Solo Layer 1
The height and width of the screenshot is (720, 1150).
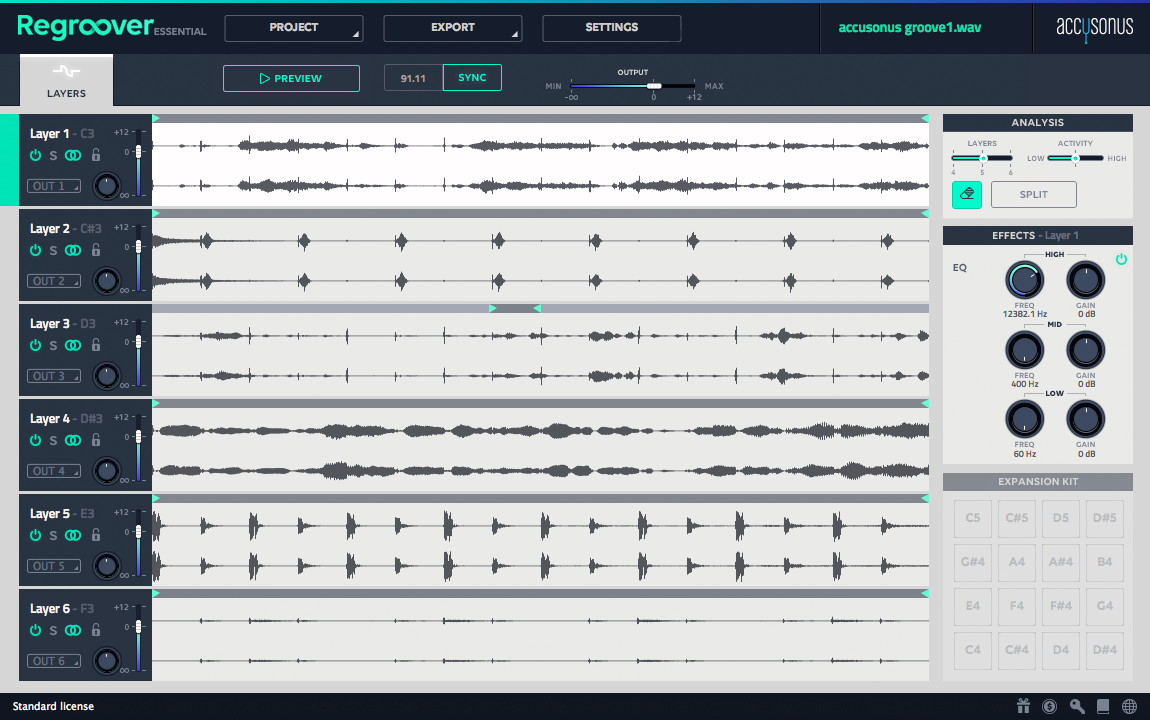(53, 155)
